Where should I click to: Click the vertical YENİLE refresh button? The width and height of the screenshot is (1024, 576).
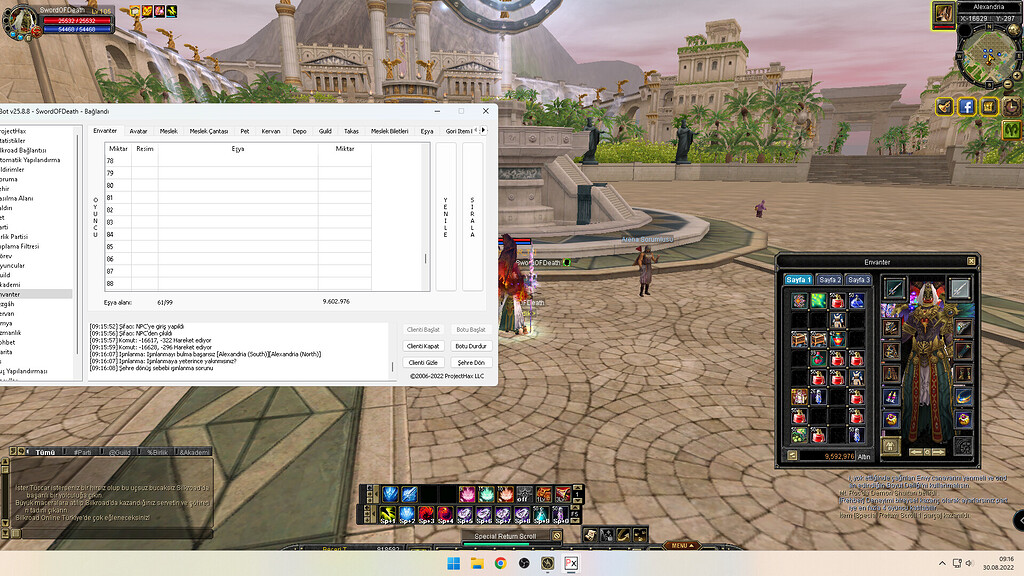pos(445,216)
